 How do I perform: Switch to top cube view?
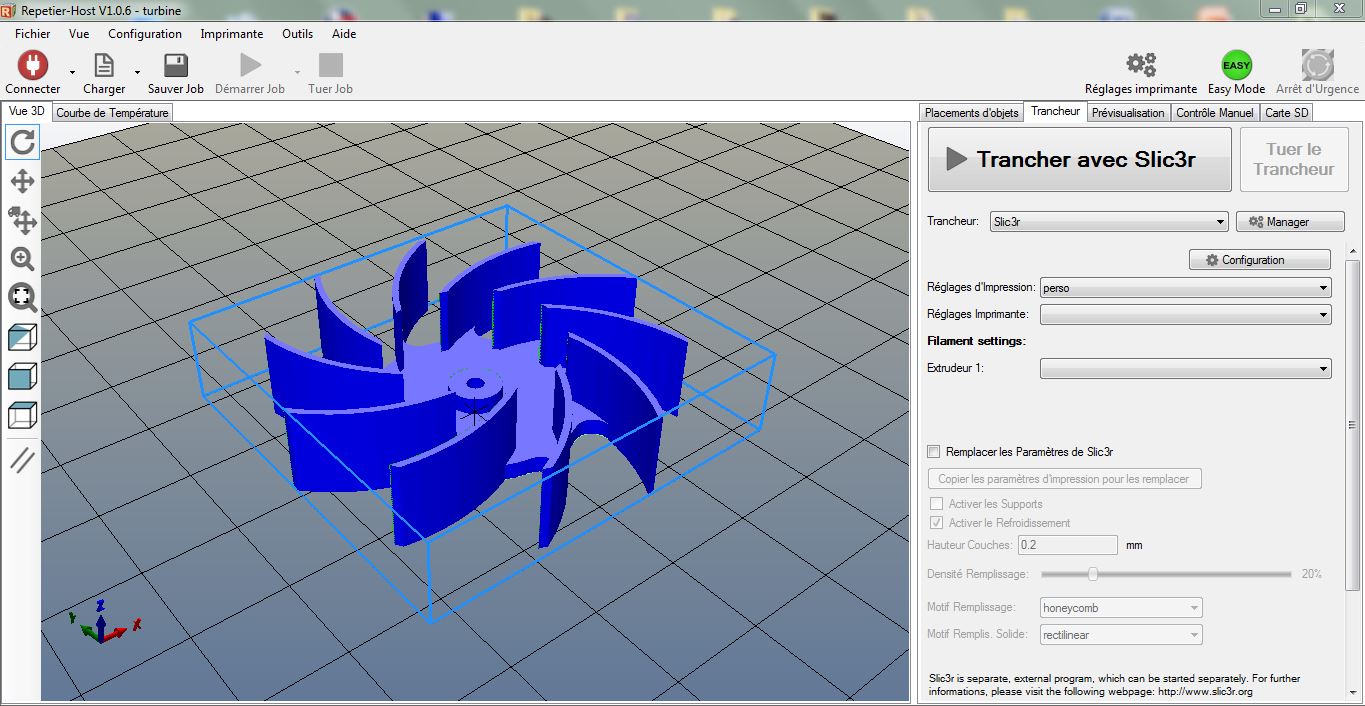click(22, 415)
